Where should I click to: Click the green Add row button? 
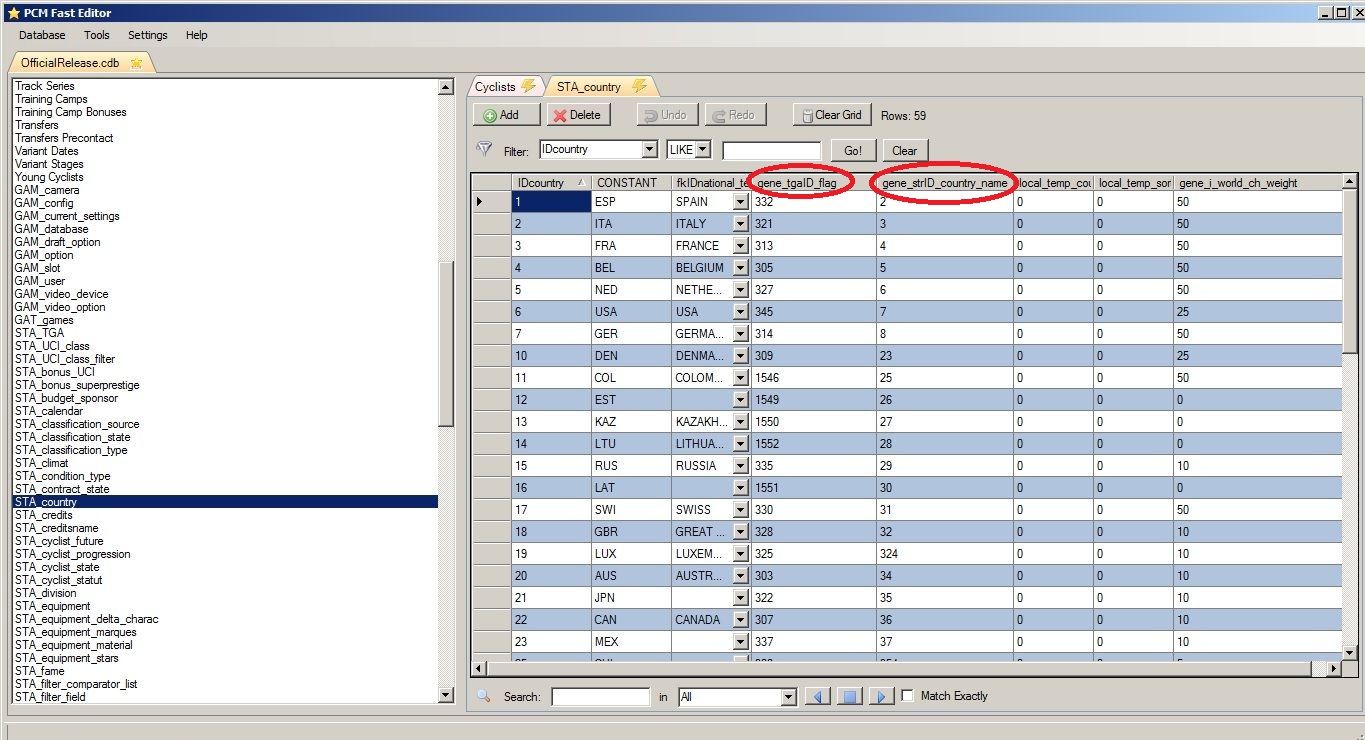[x=507, y=115]
